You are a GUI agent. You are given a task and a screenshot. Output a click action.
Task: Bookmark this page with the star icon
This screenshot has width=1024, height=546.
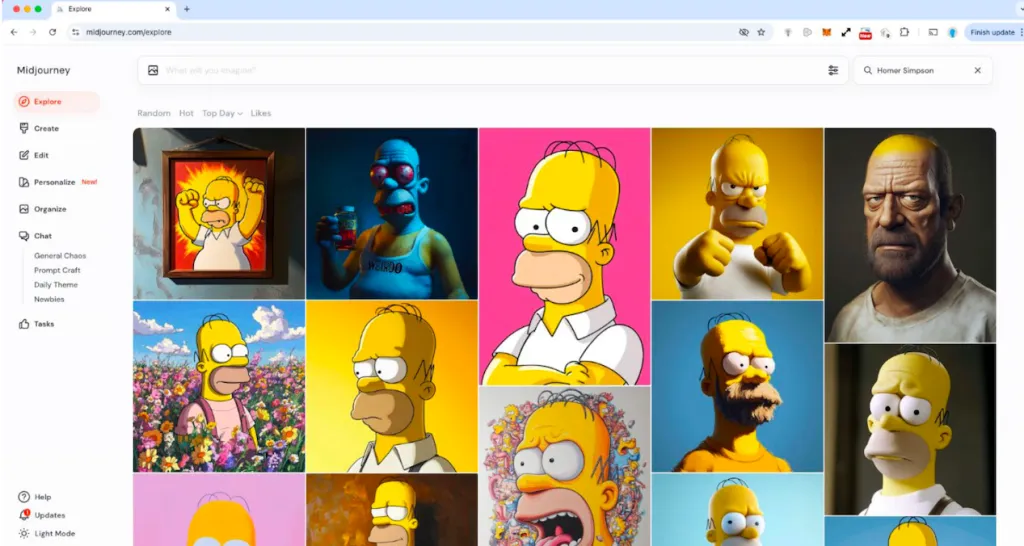click(761, 32)
